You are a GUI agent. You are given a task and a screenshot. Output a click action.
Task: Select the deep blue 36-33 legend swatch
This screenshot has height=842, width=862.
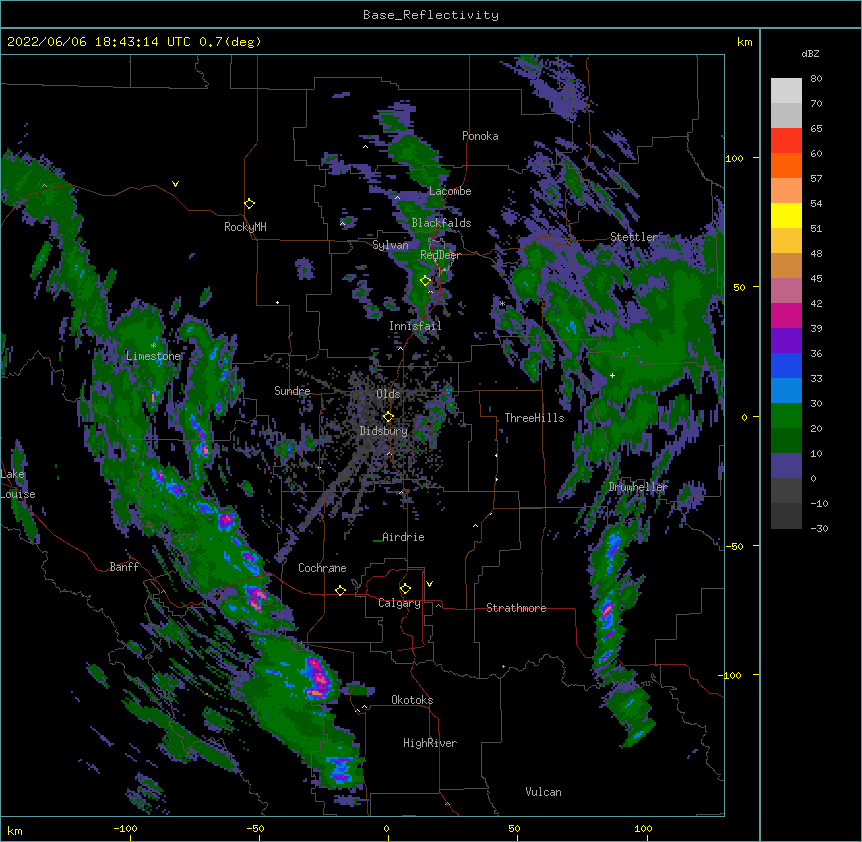(x=786, y=365)
